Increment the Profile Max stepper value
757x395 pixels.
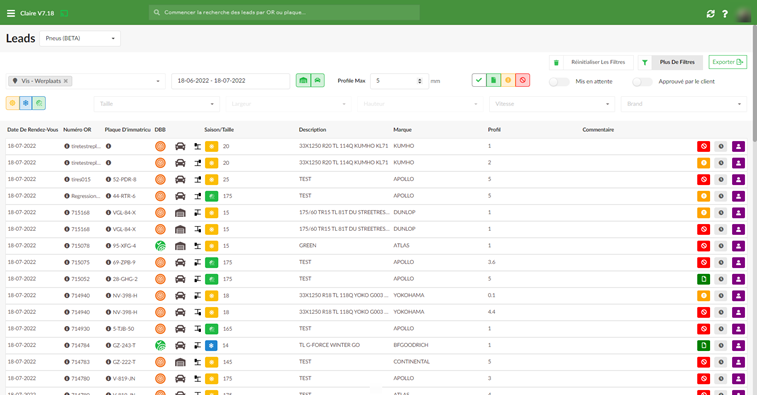(x=420, y=79)
